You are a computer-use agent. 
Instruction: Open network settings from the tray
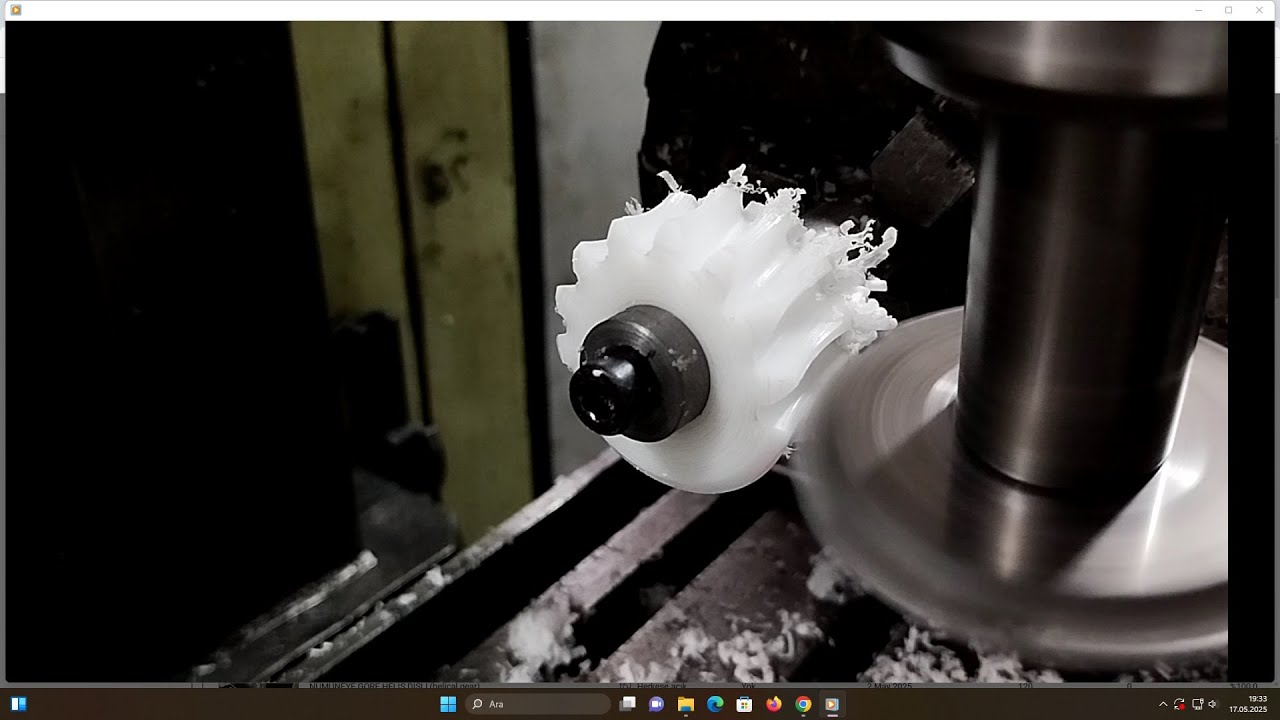tap(1197, 704)
